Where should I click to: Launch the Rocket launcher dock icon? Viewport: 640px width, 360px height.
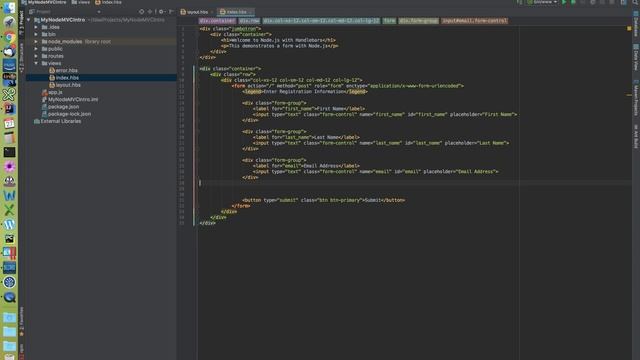(9, 22)
